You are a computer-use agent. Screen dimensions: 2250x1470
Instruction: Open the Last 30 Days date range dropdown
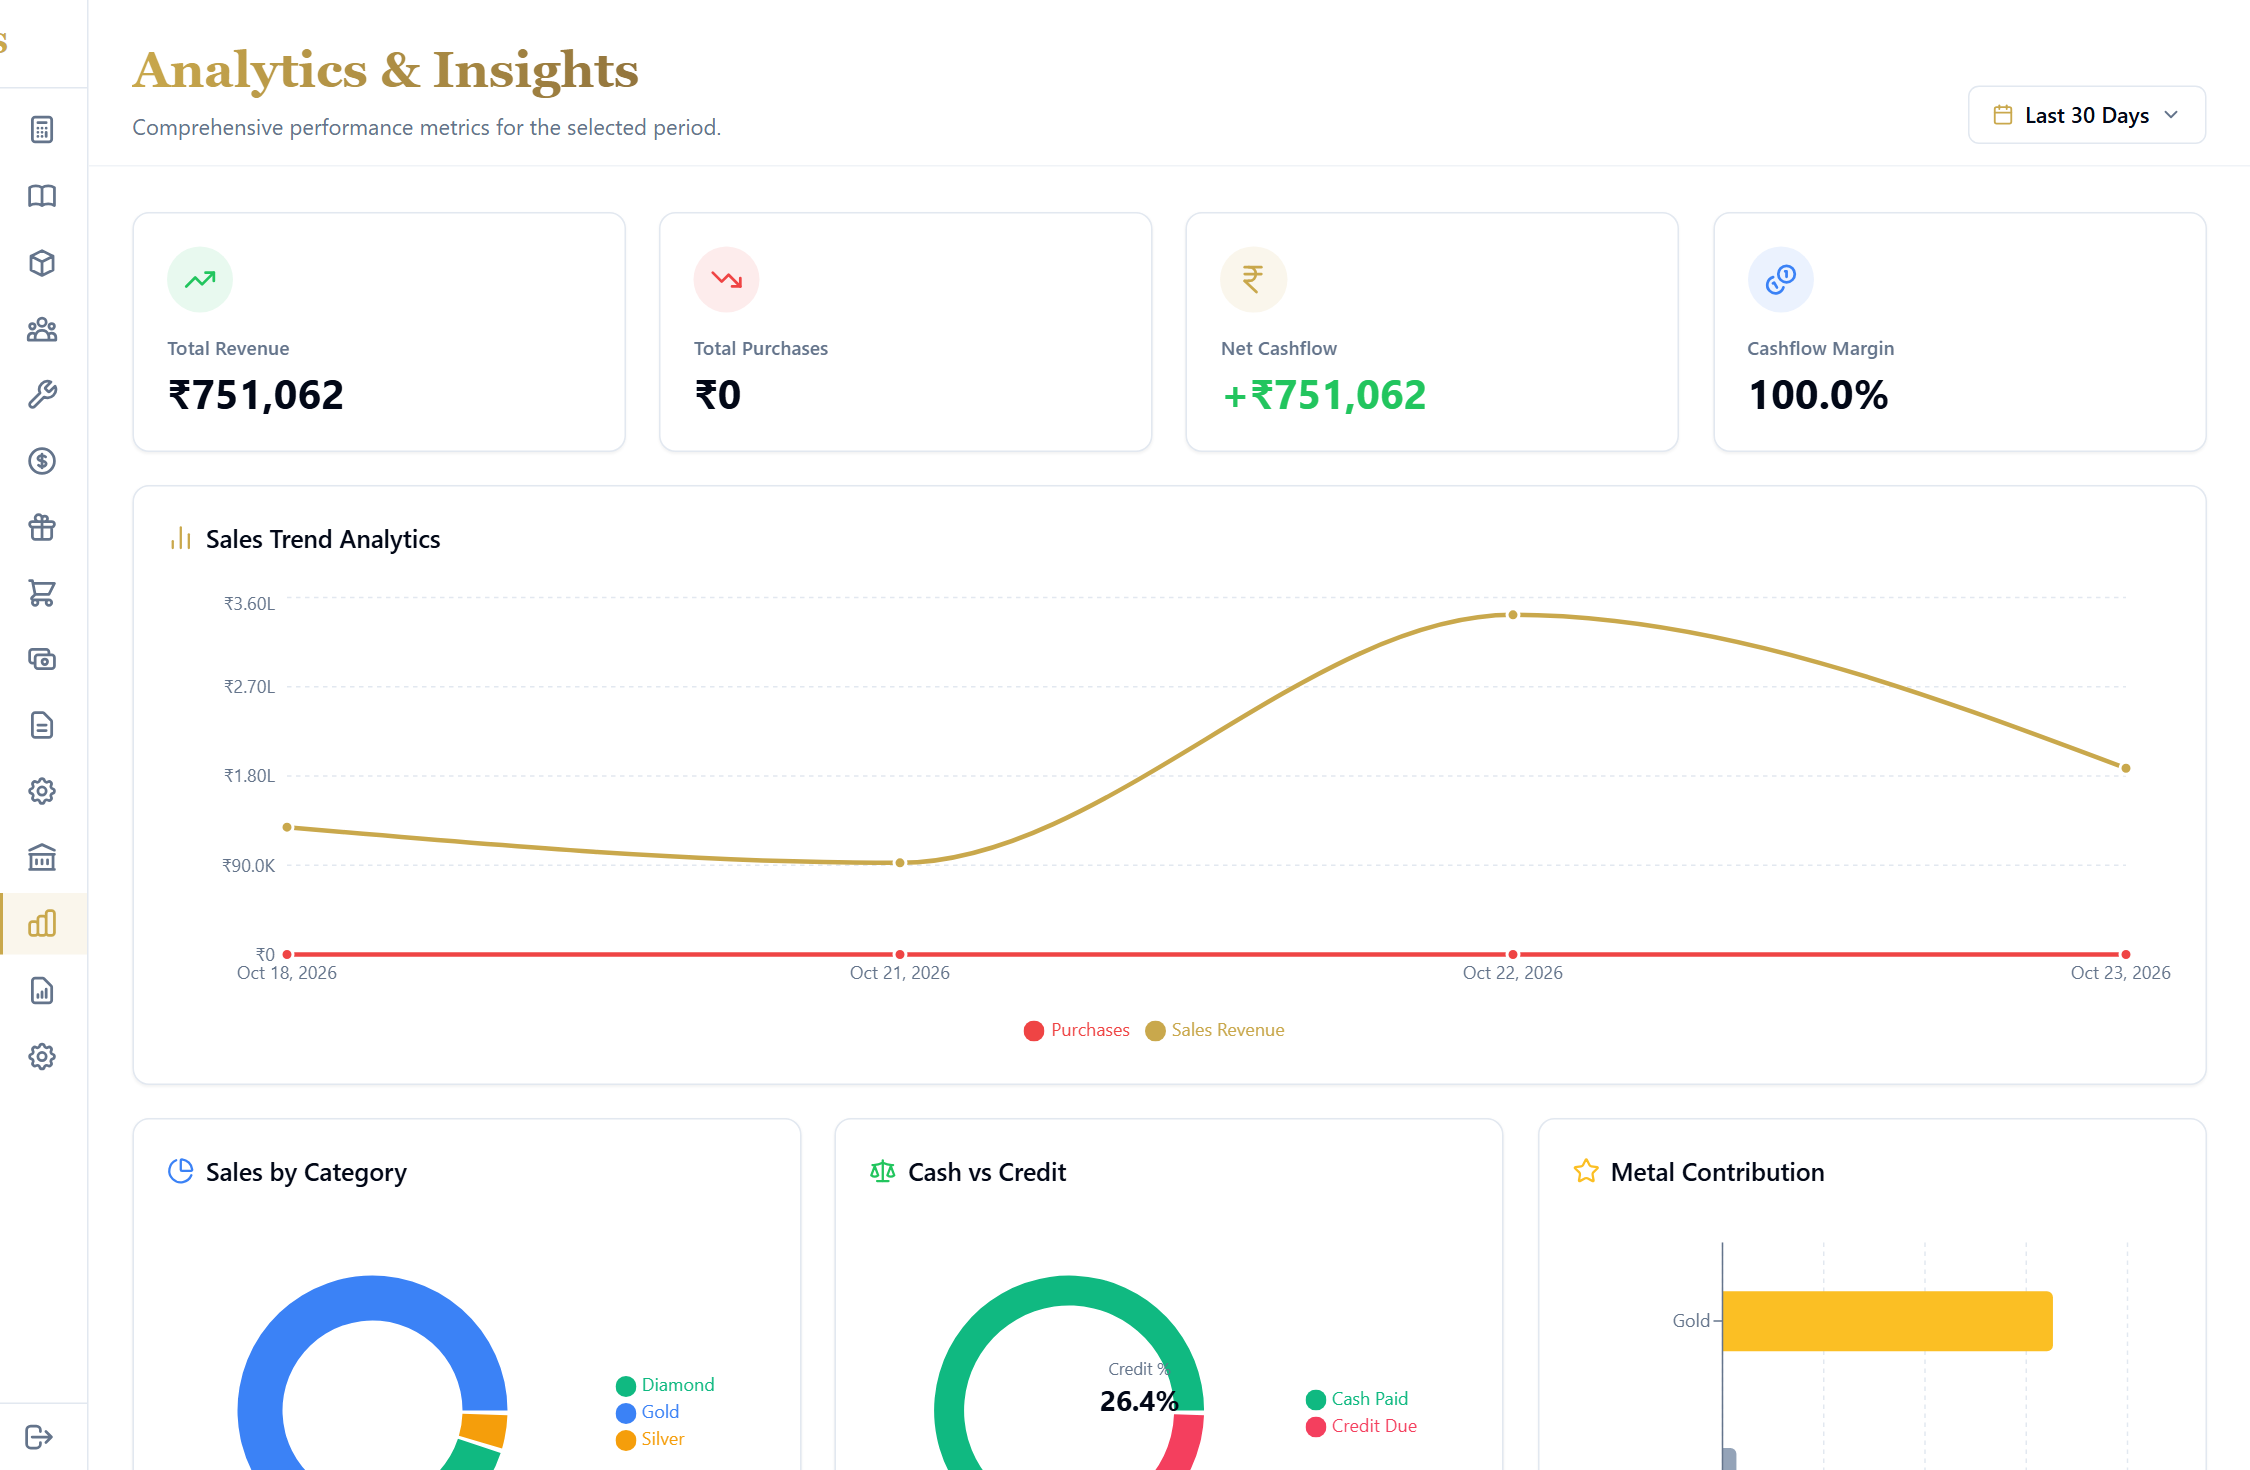click(2086, 115)
